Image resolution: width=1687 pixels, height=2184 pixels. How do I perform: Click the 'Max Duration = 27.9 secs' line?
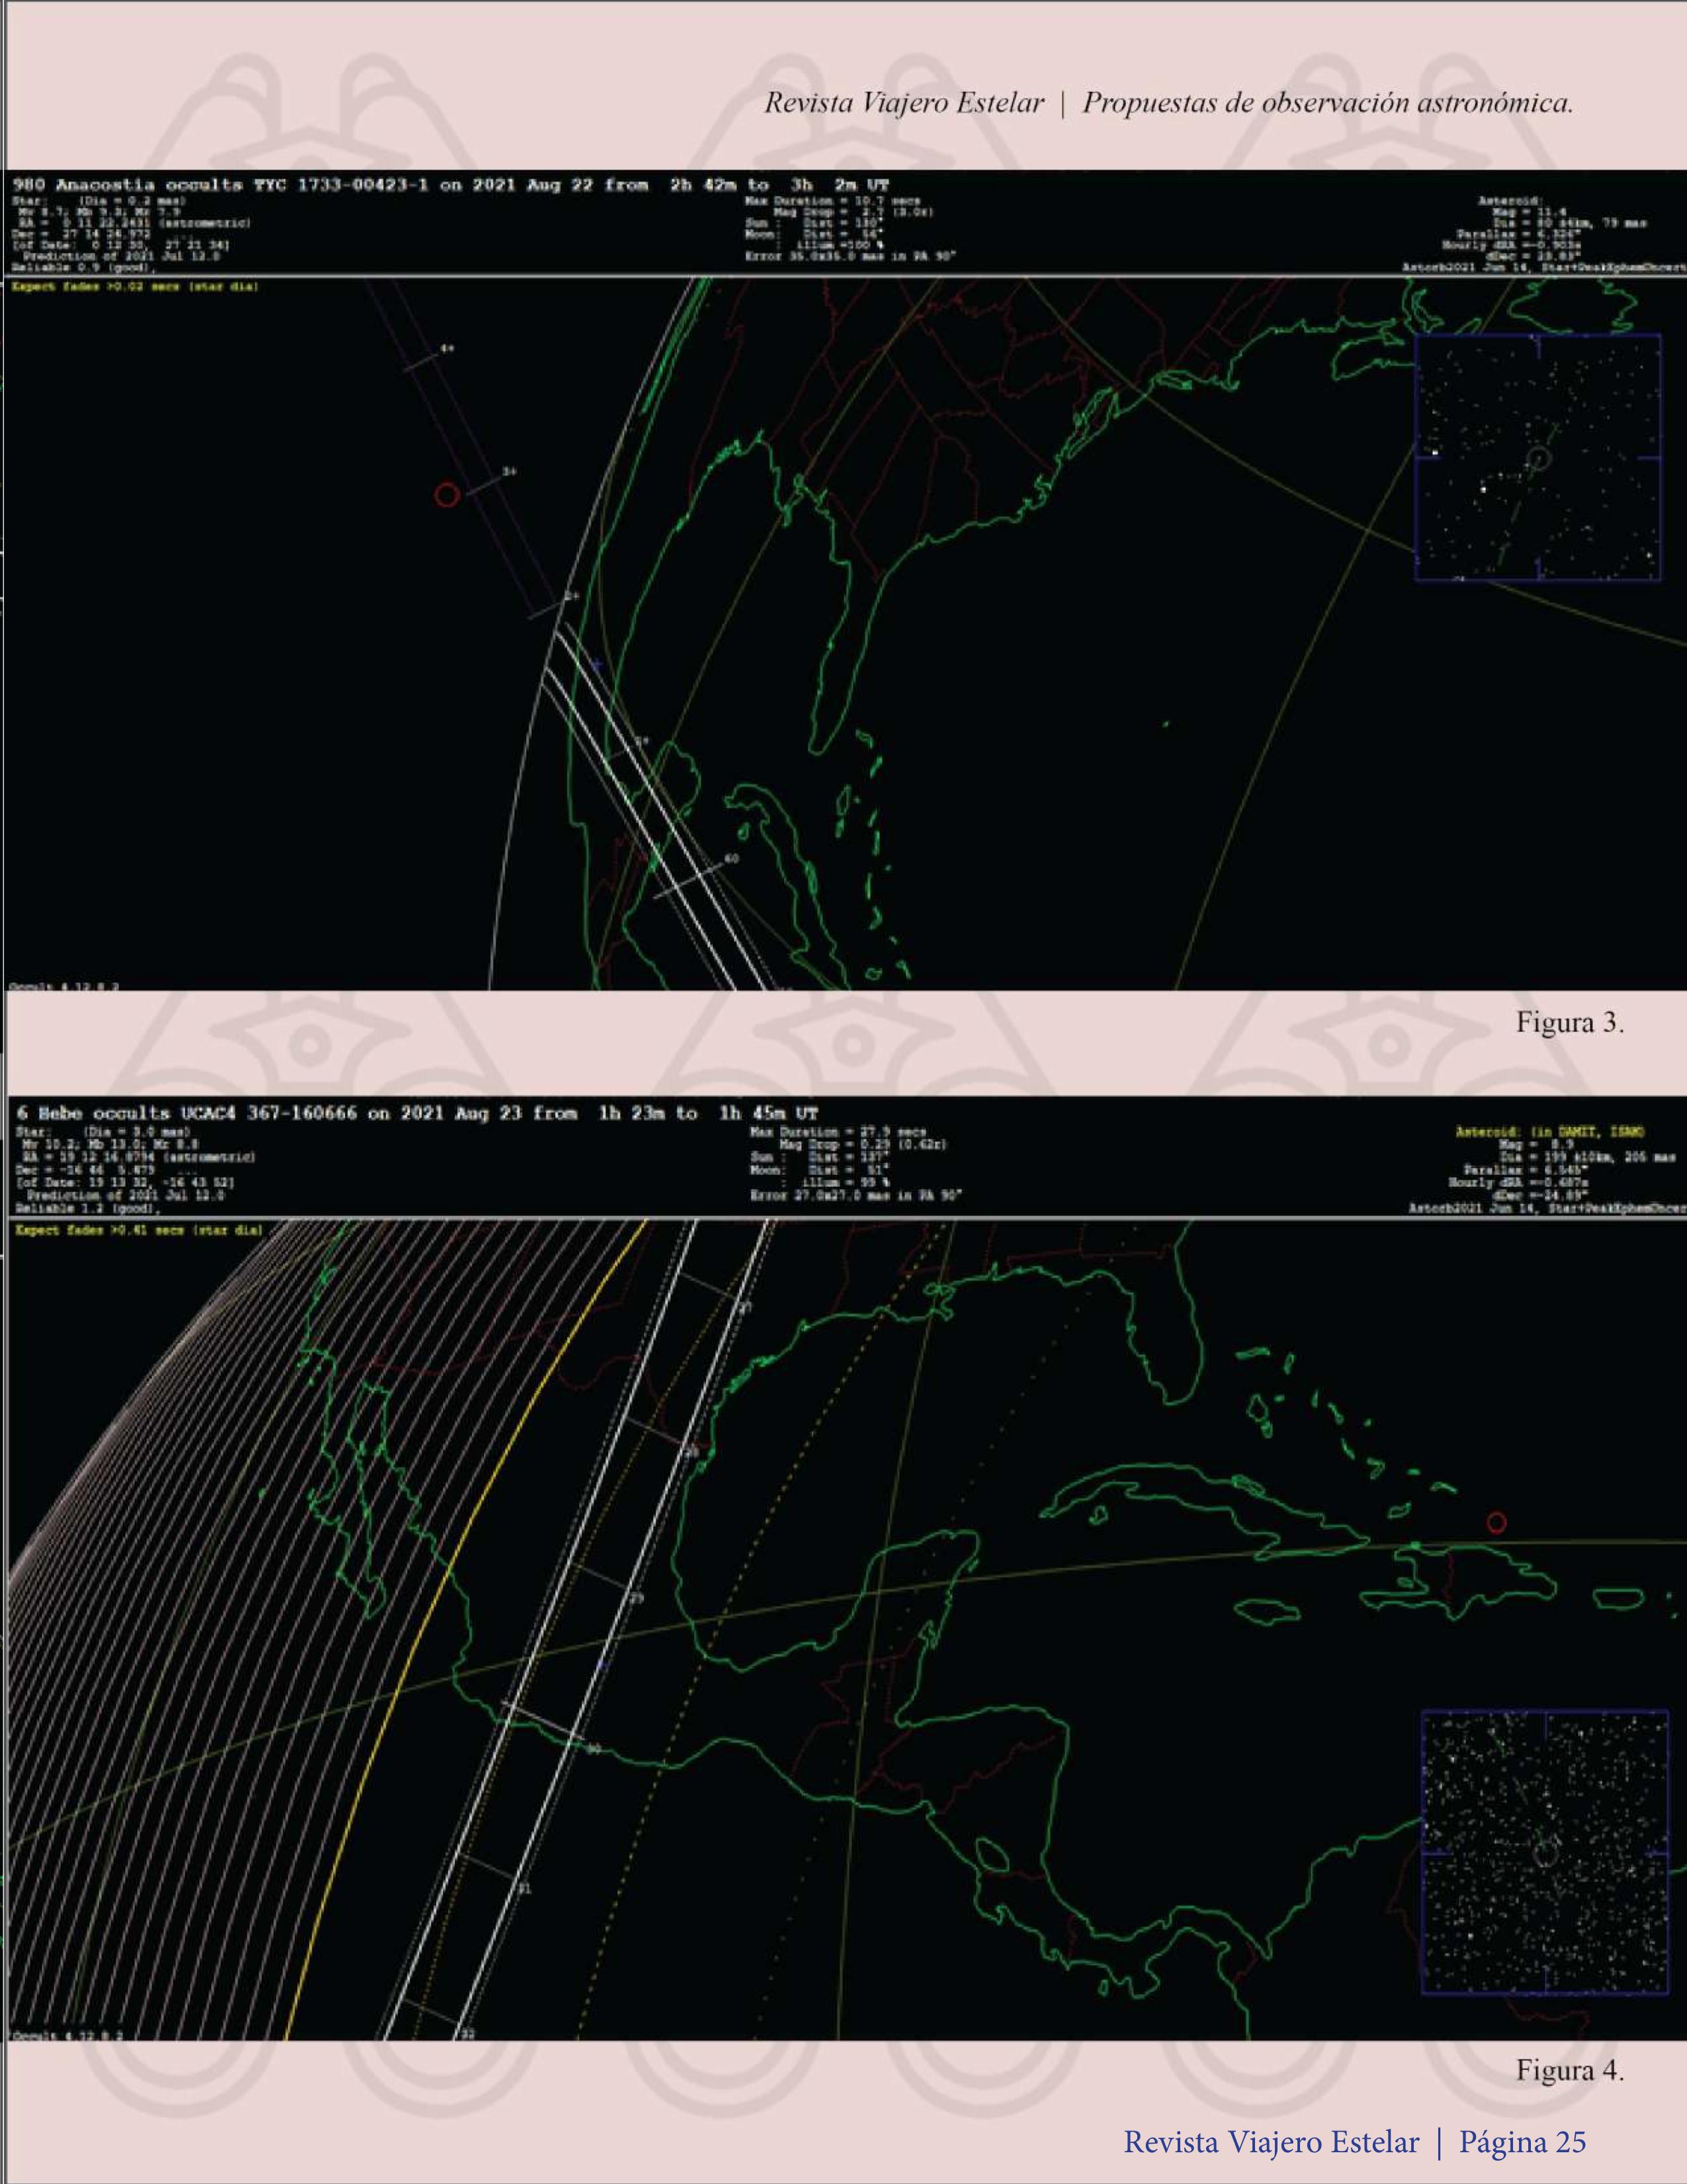click(x=838, y=1132)
